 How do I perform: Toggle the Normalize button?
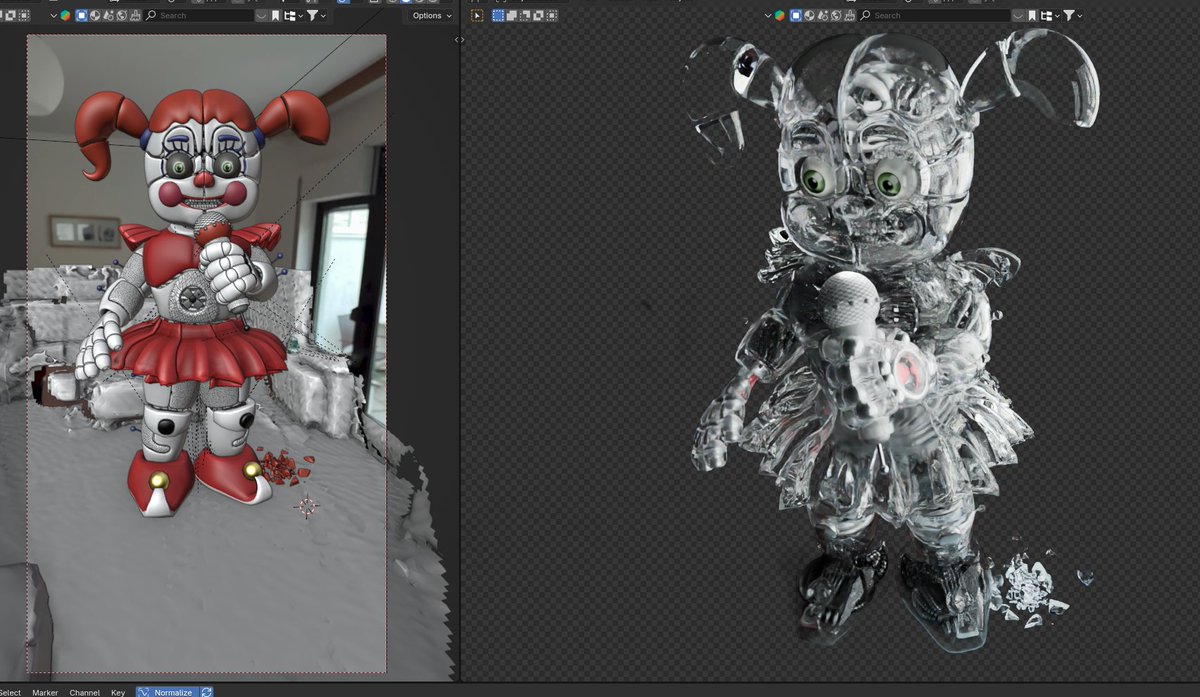[166, 691]
